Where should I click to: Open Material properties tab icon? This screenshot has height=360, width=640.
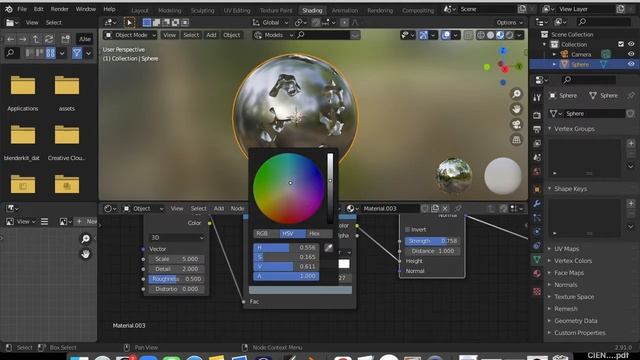pos(537,273)
